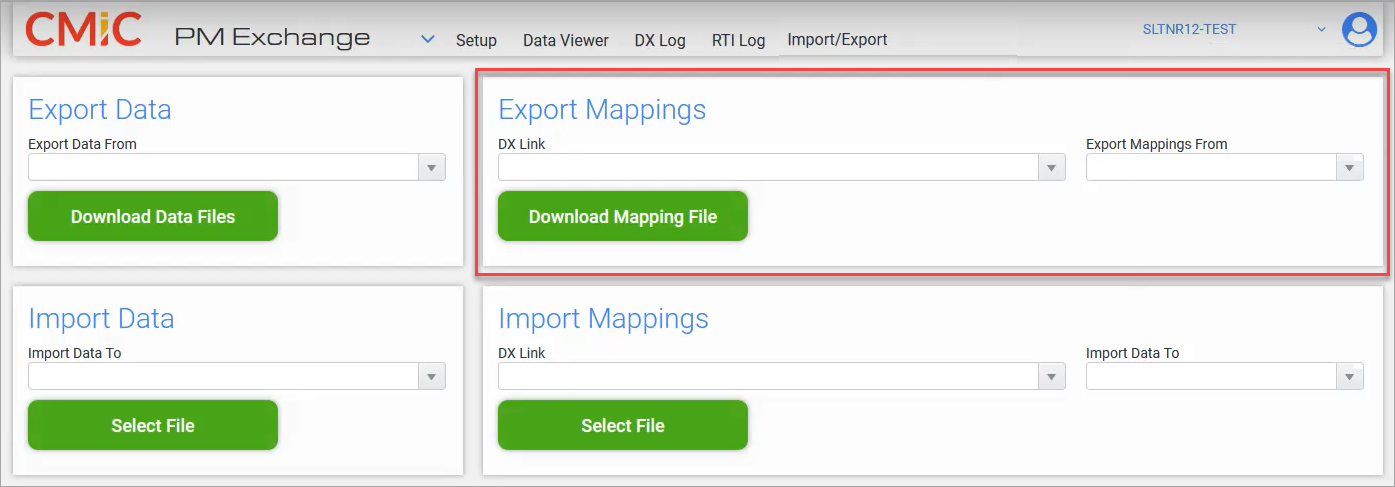Expand the PM Exchange module chevron
The image size is (1395, 487).
click(x=428, y=39)
